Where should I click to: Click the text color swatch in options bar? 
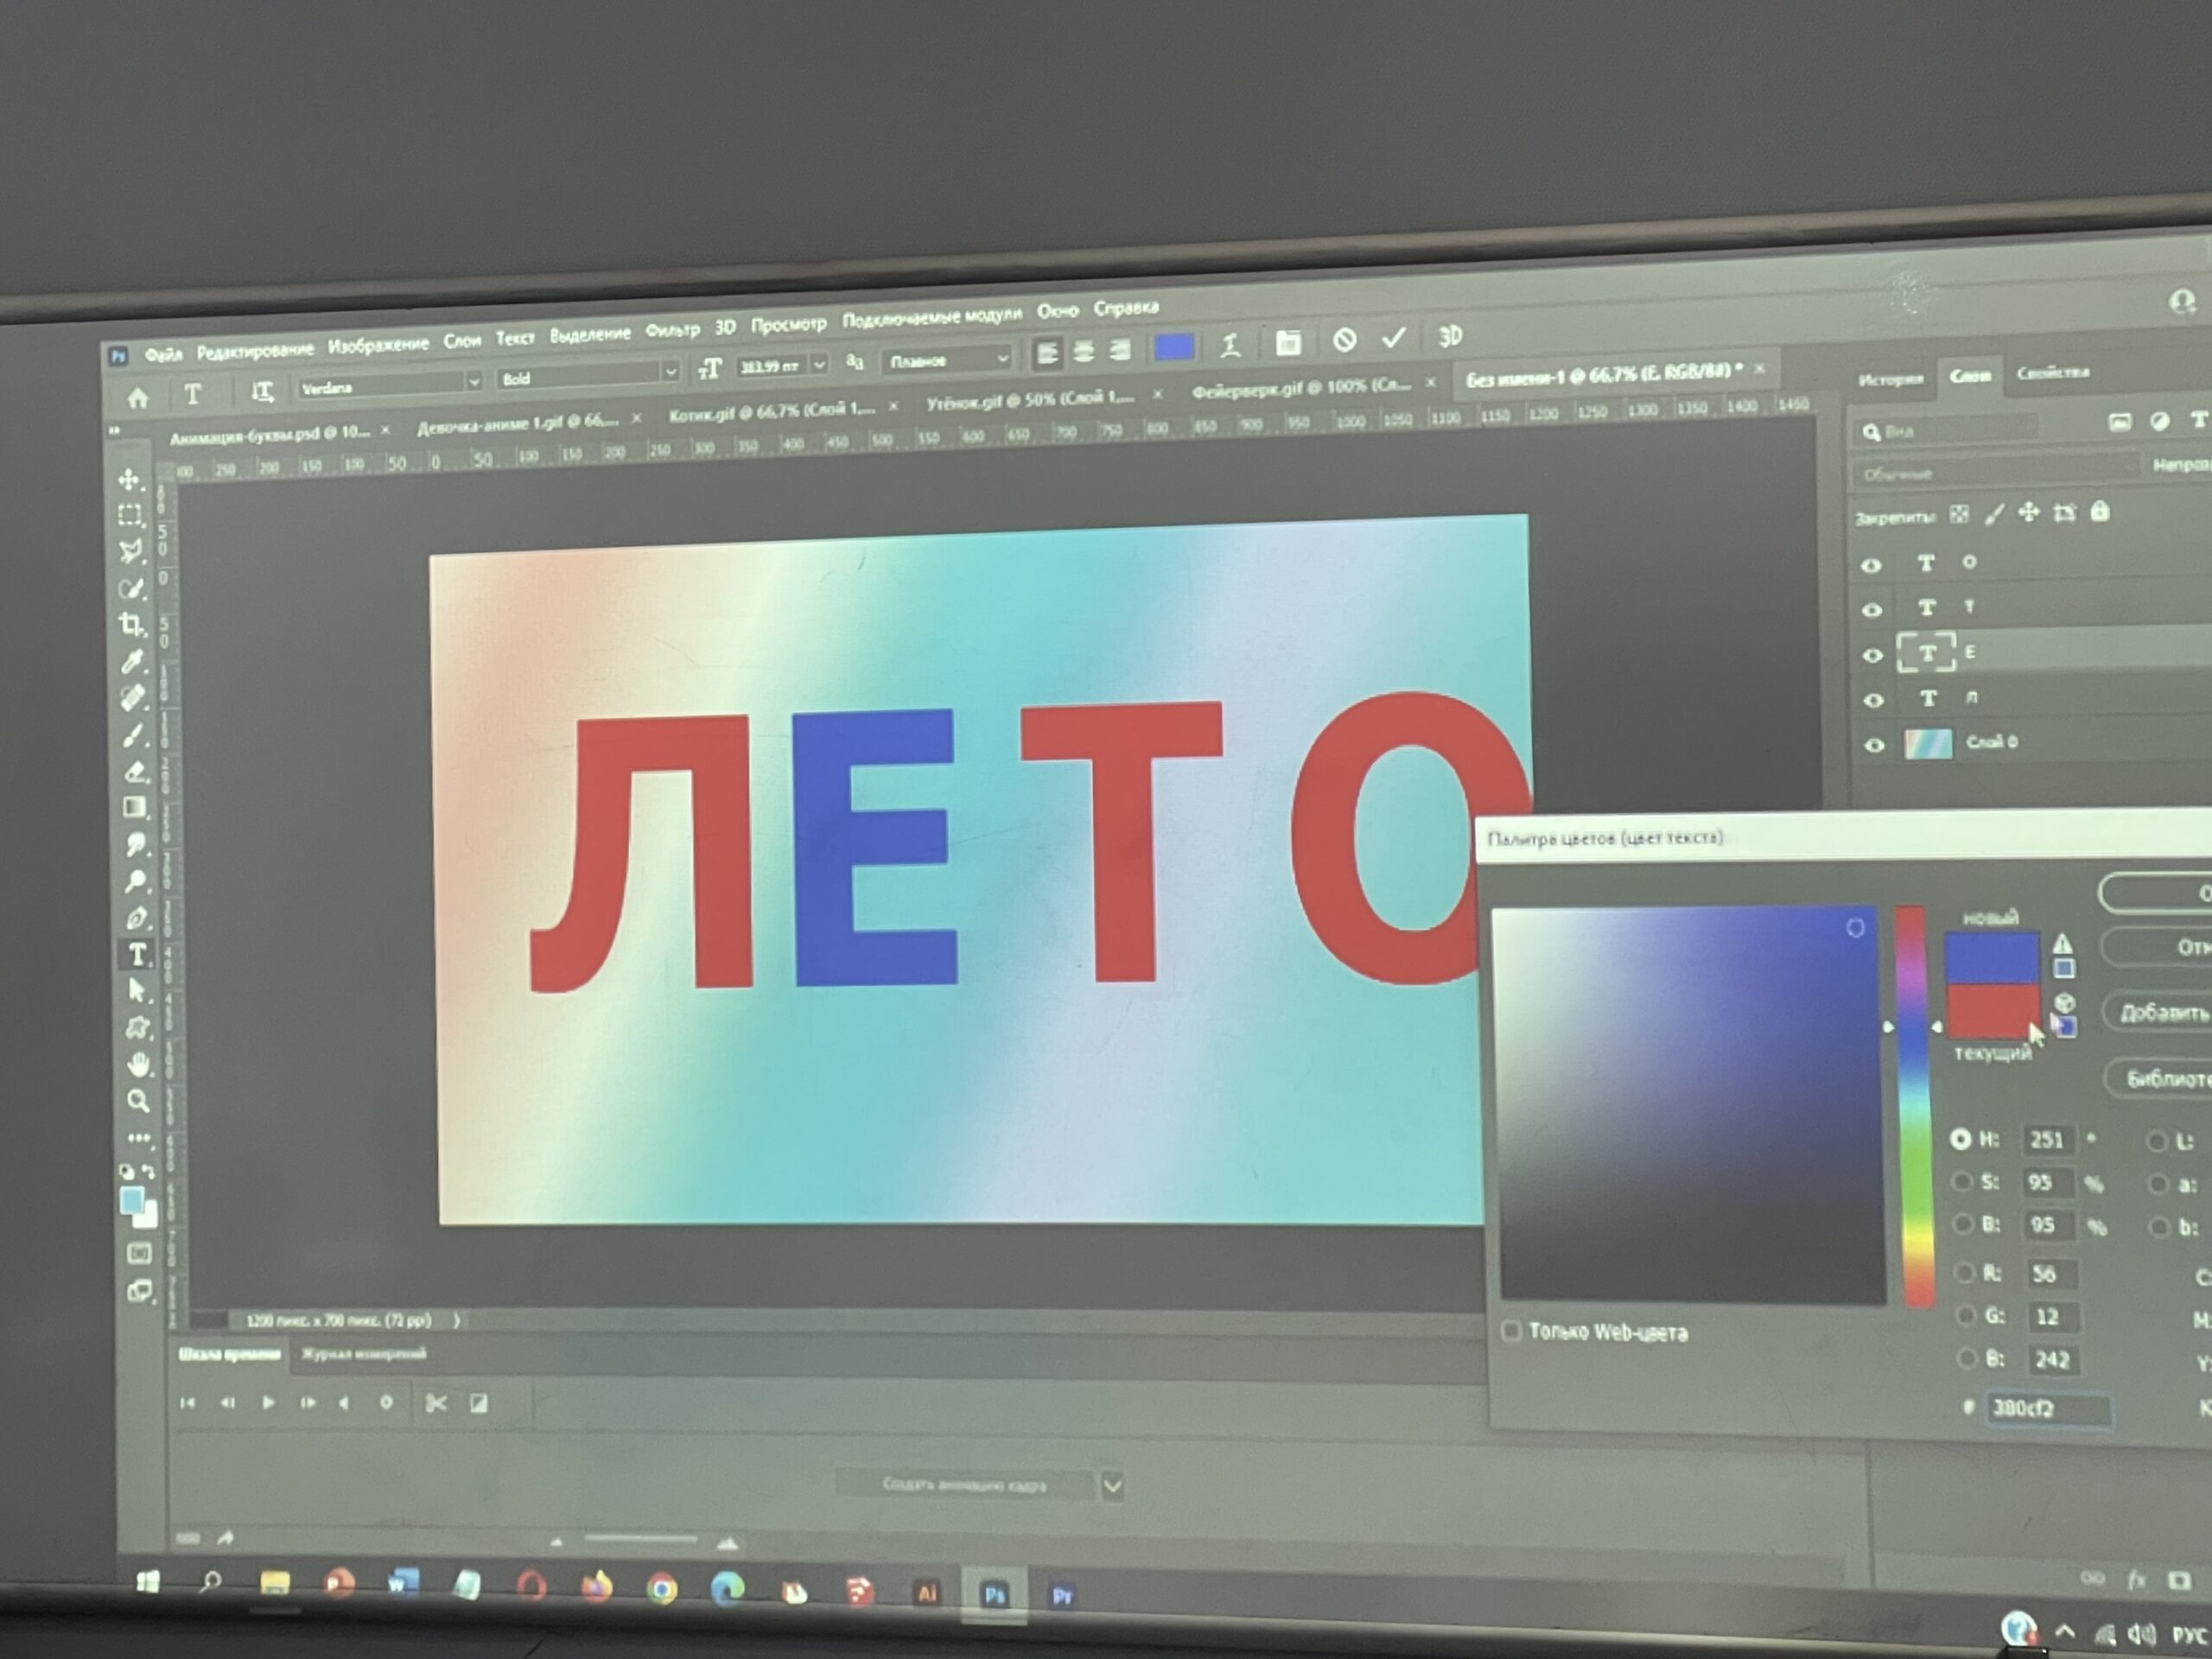[1174, 347]
